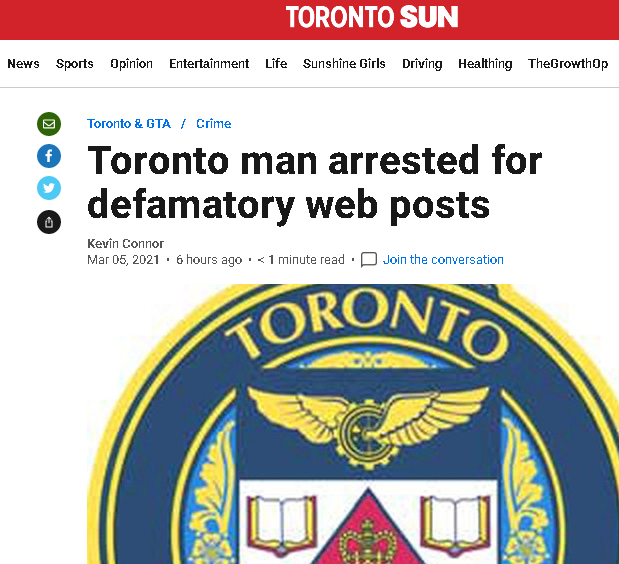Viewport: 619px width, 564px height.
Task: Click Join the conversation link
Action: [x=443, y=260]
